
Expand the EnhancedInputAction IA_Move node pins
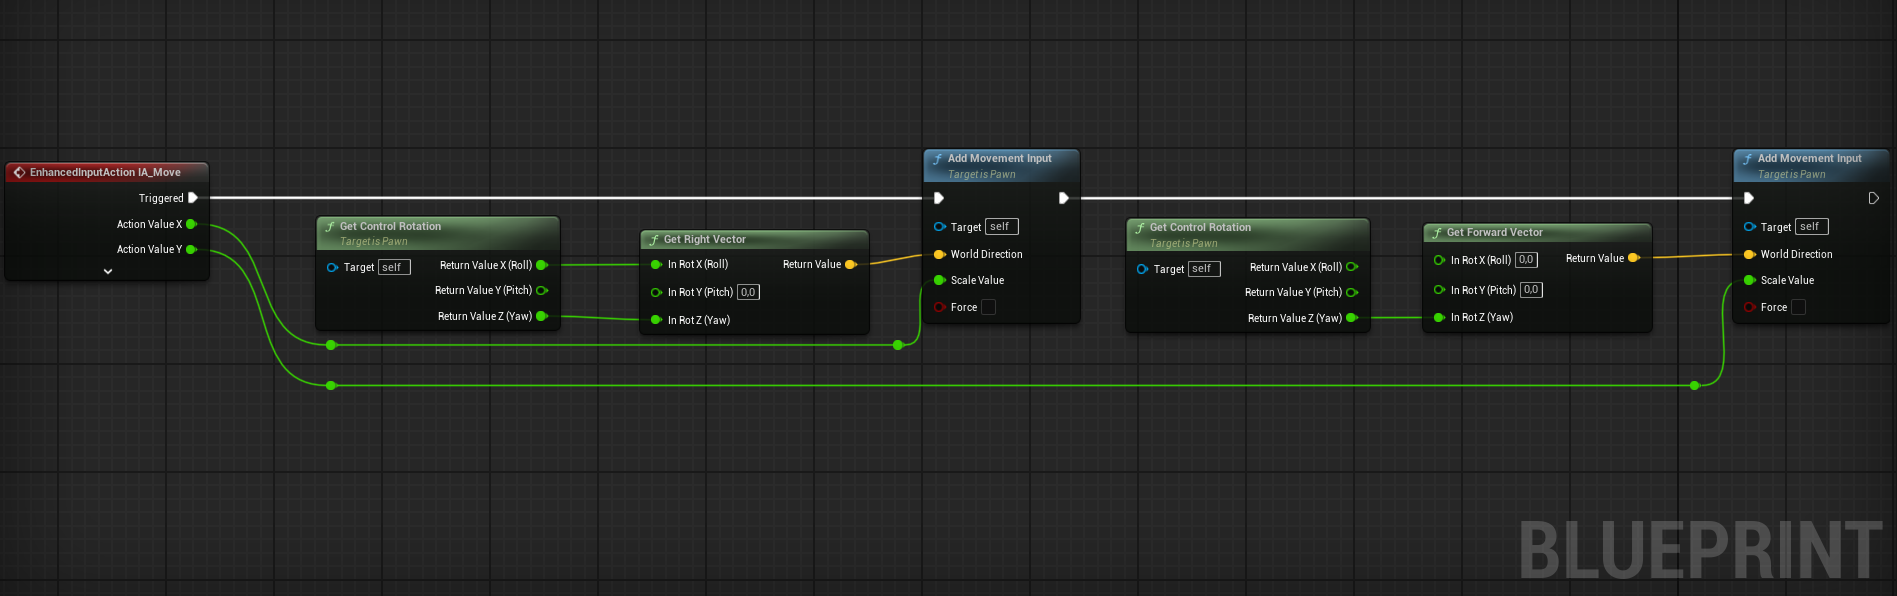[108, 271]
